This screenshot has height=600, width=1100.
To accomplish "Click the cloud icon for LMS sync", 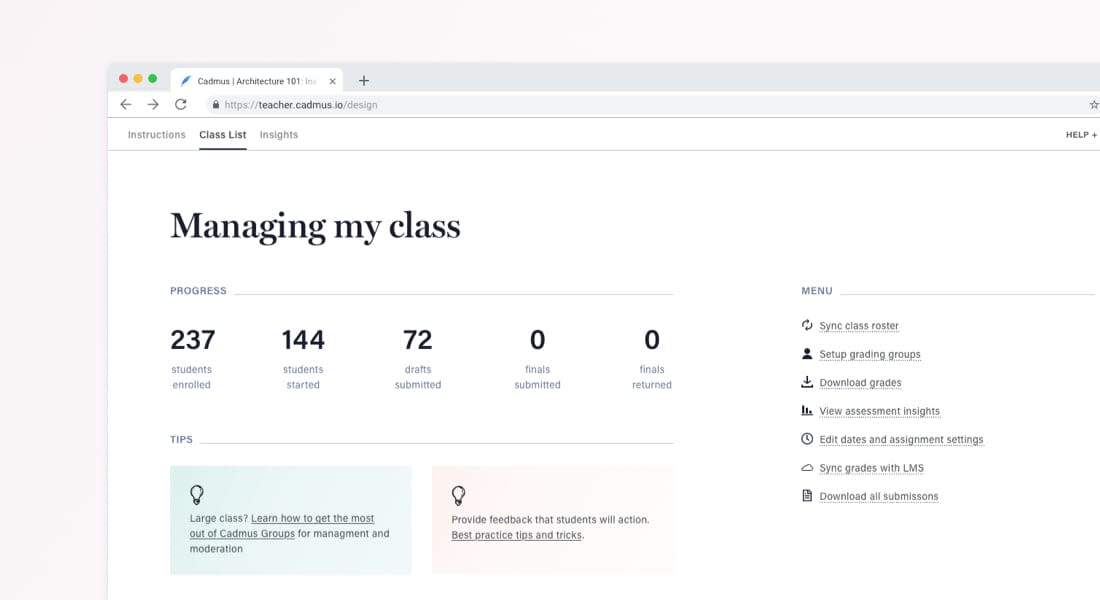I will [x=807, y=467].
